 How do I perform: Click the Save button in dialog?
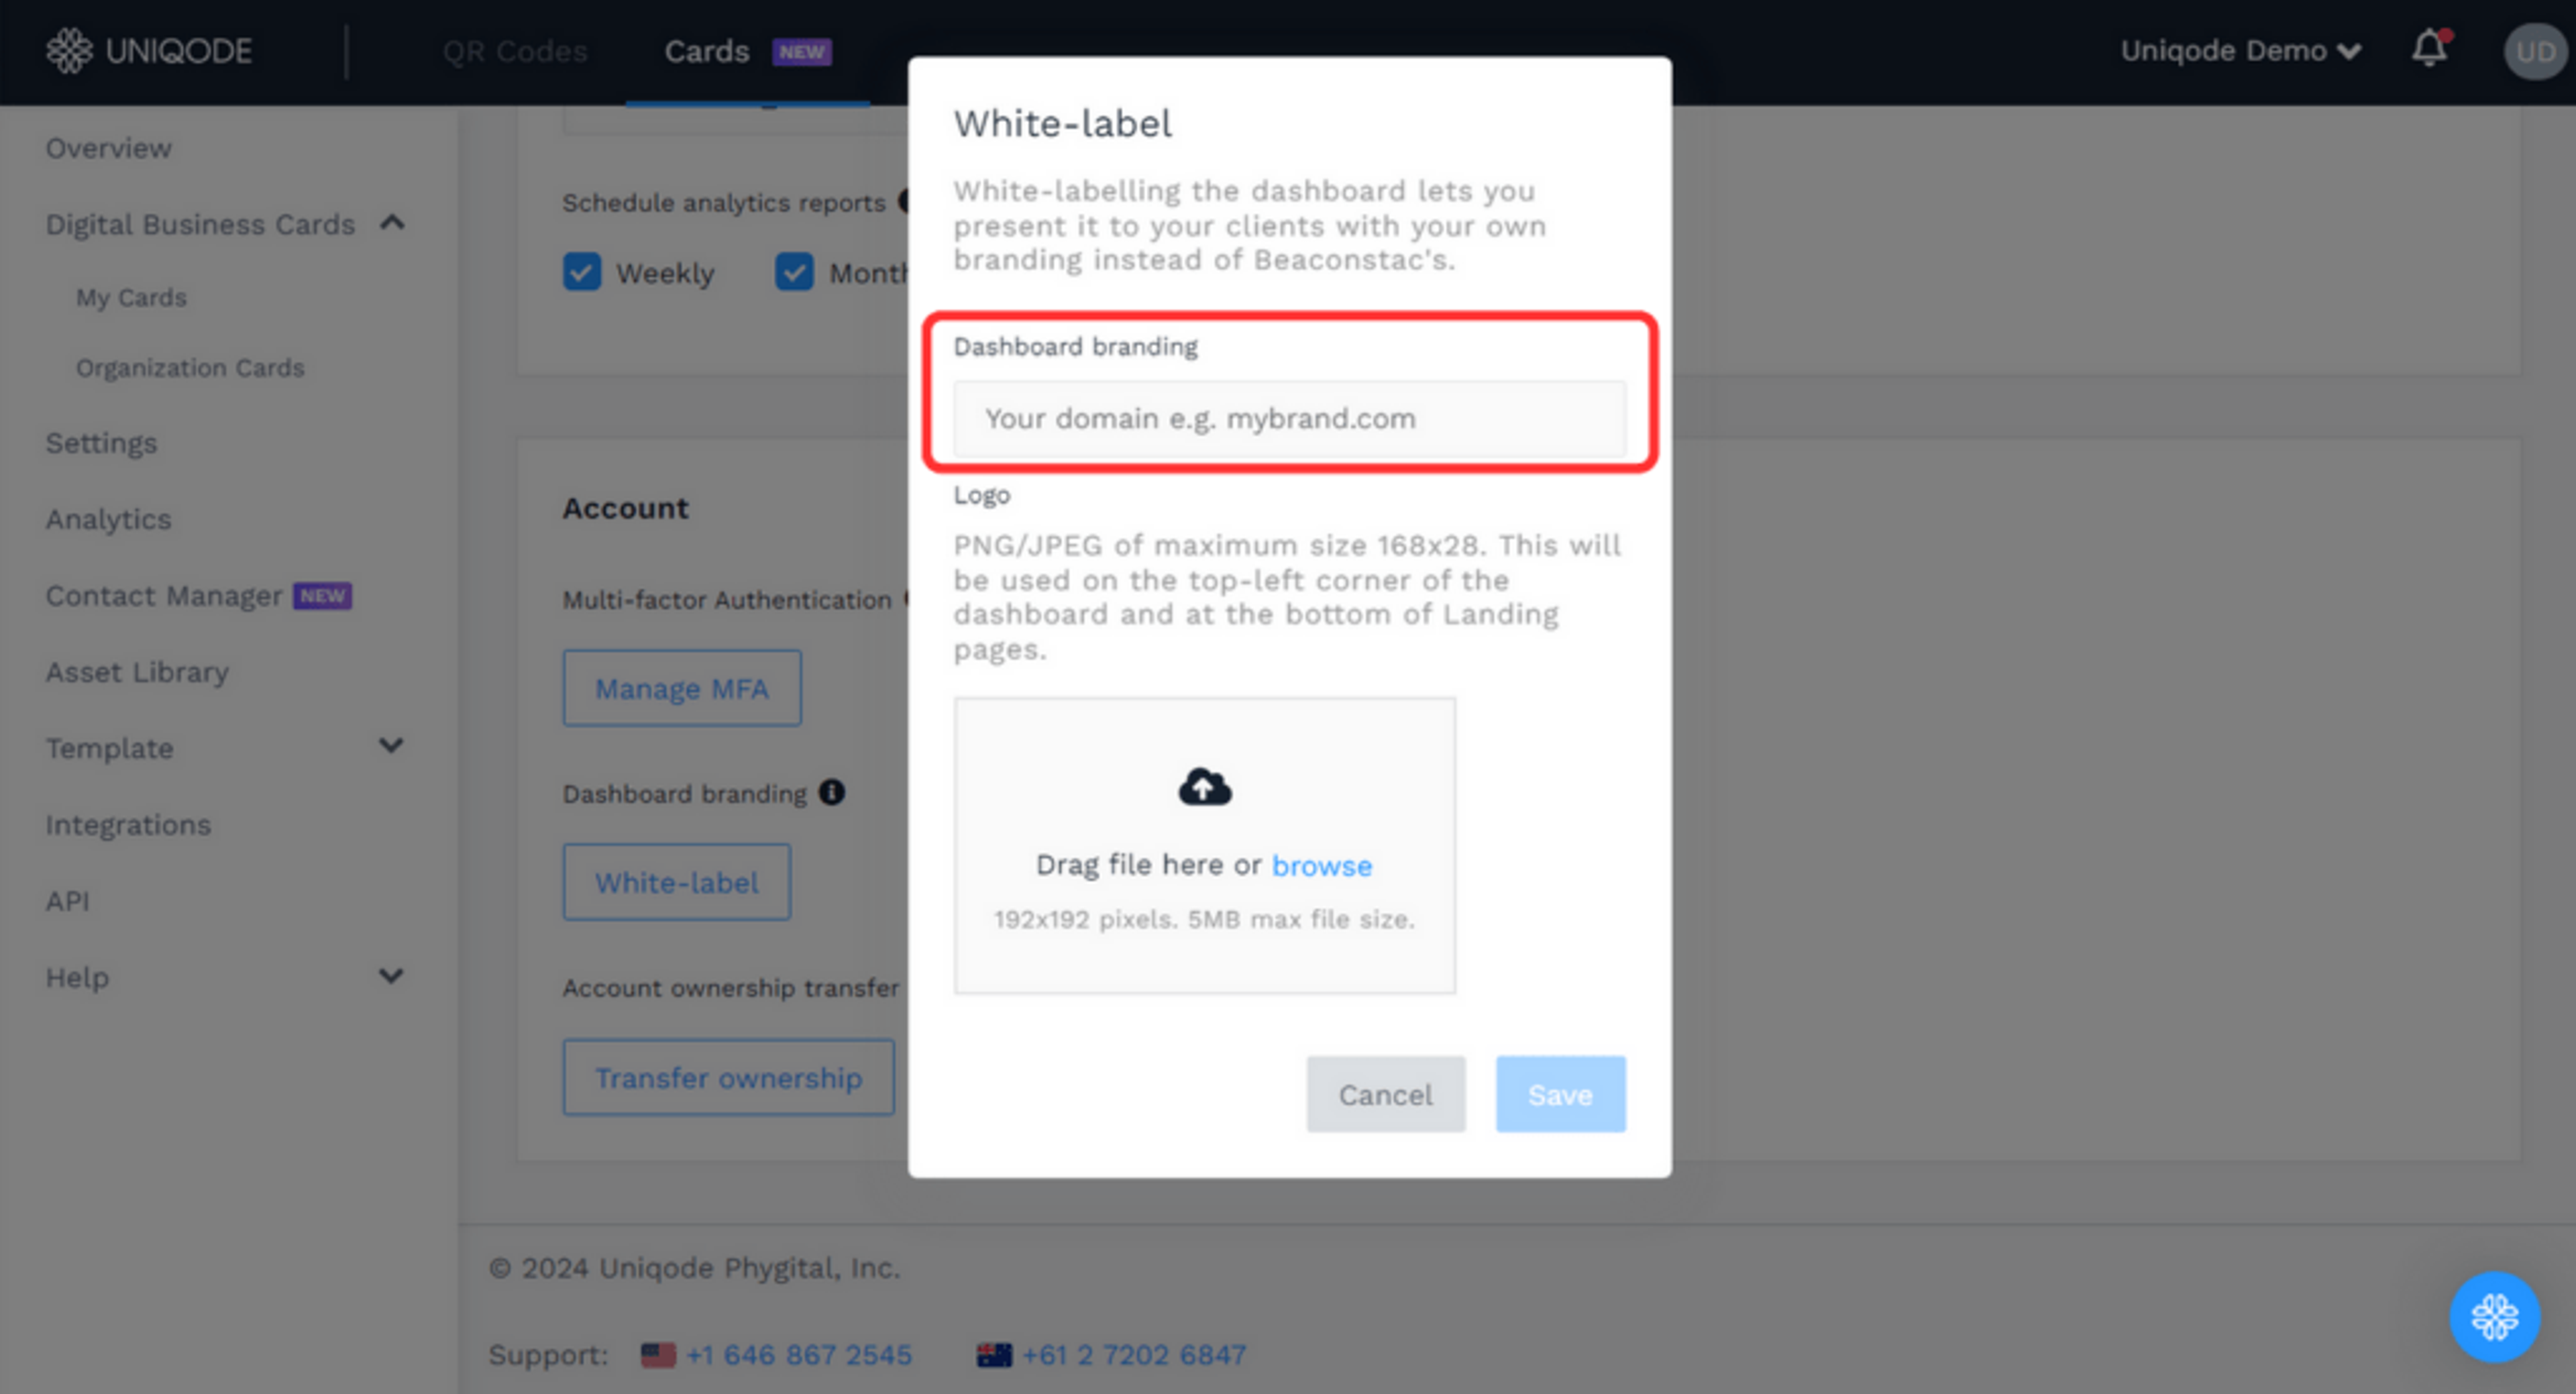1560,1094
